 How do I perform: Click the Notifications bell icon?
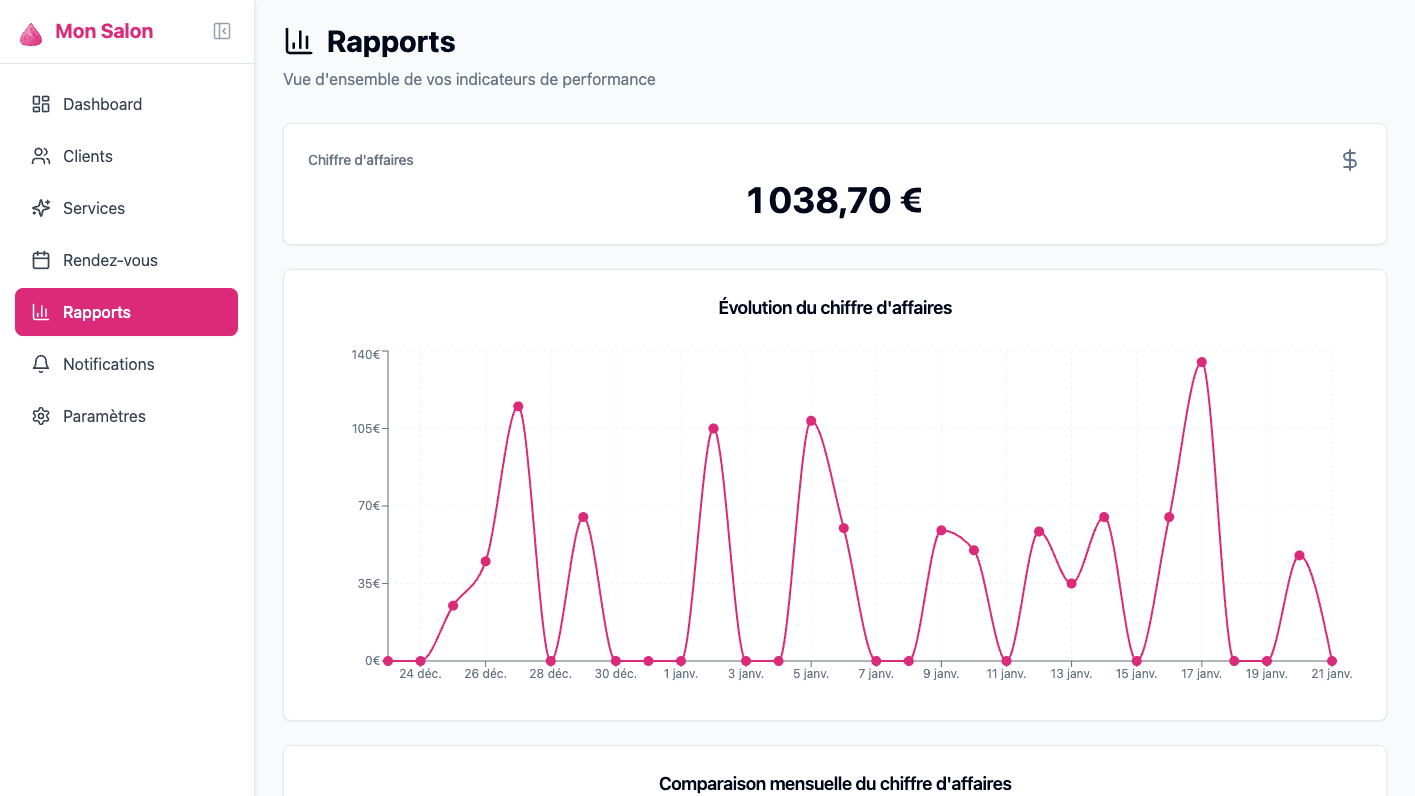[40, 364]
